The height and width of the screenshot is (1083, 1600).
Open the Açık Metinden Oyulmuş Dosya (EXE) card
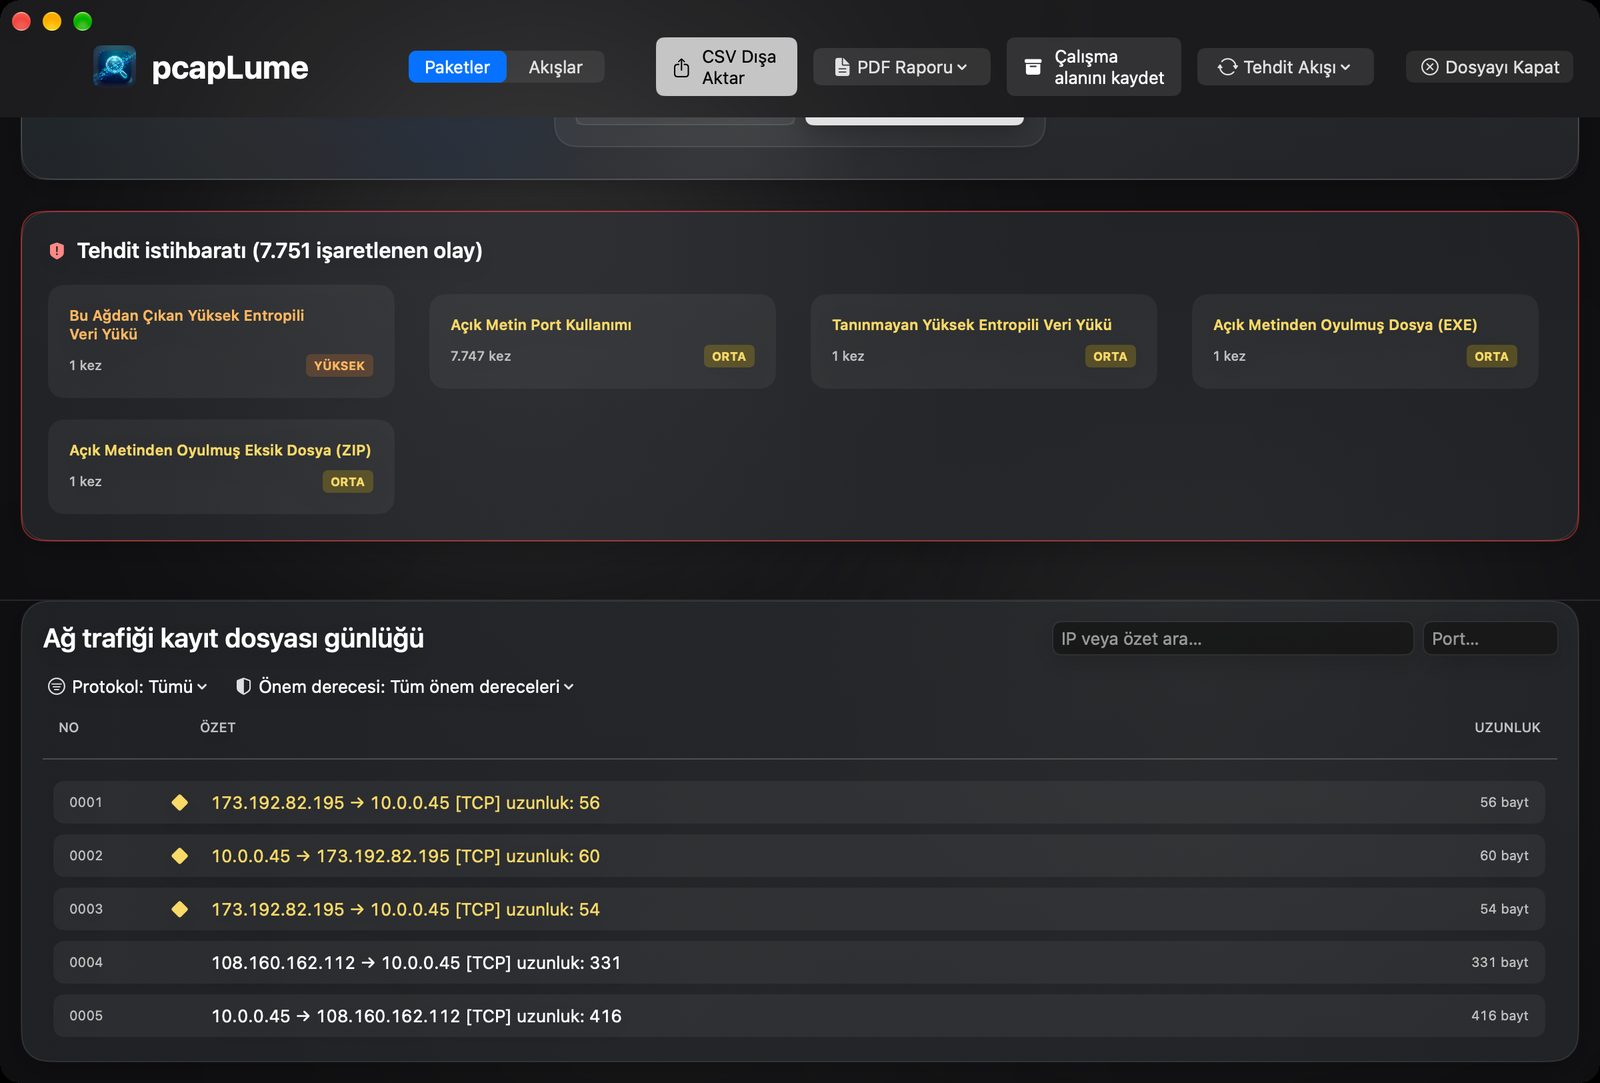[x=1365, y=341]
